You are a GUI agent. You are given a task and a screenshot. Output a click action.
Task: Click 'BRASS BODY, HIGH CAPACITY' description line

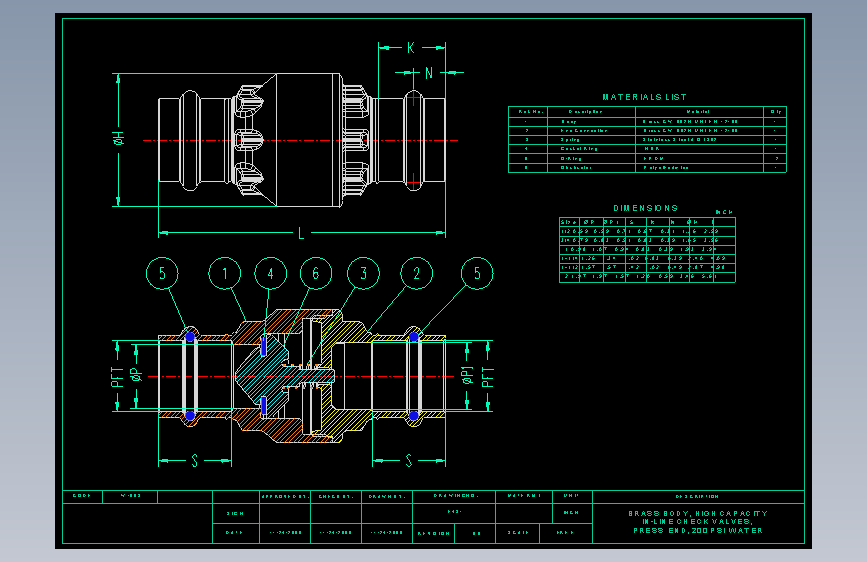698,513
